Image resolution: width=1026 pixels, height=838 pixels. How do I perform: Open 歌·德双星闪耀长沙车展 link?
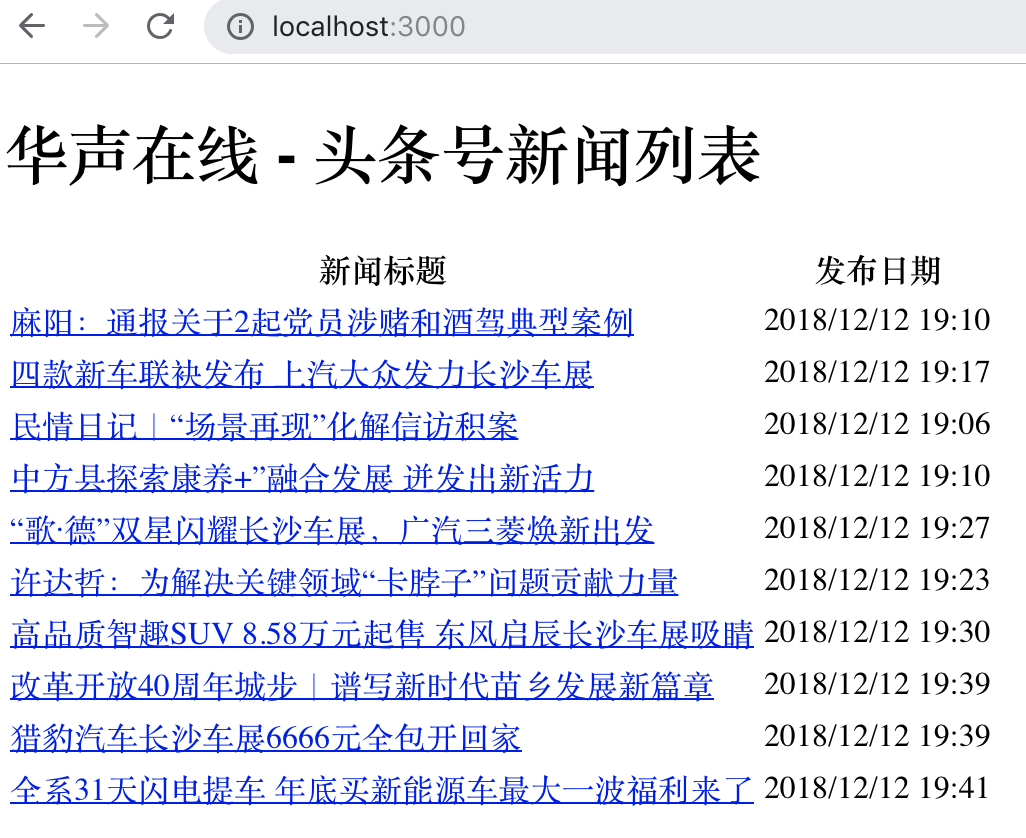[x=332, y=530]
